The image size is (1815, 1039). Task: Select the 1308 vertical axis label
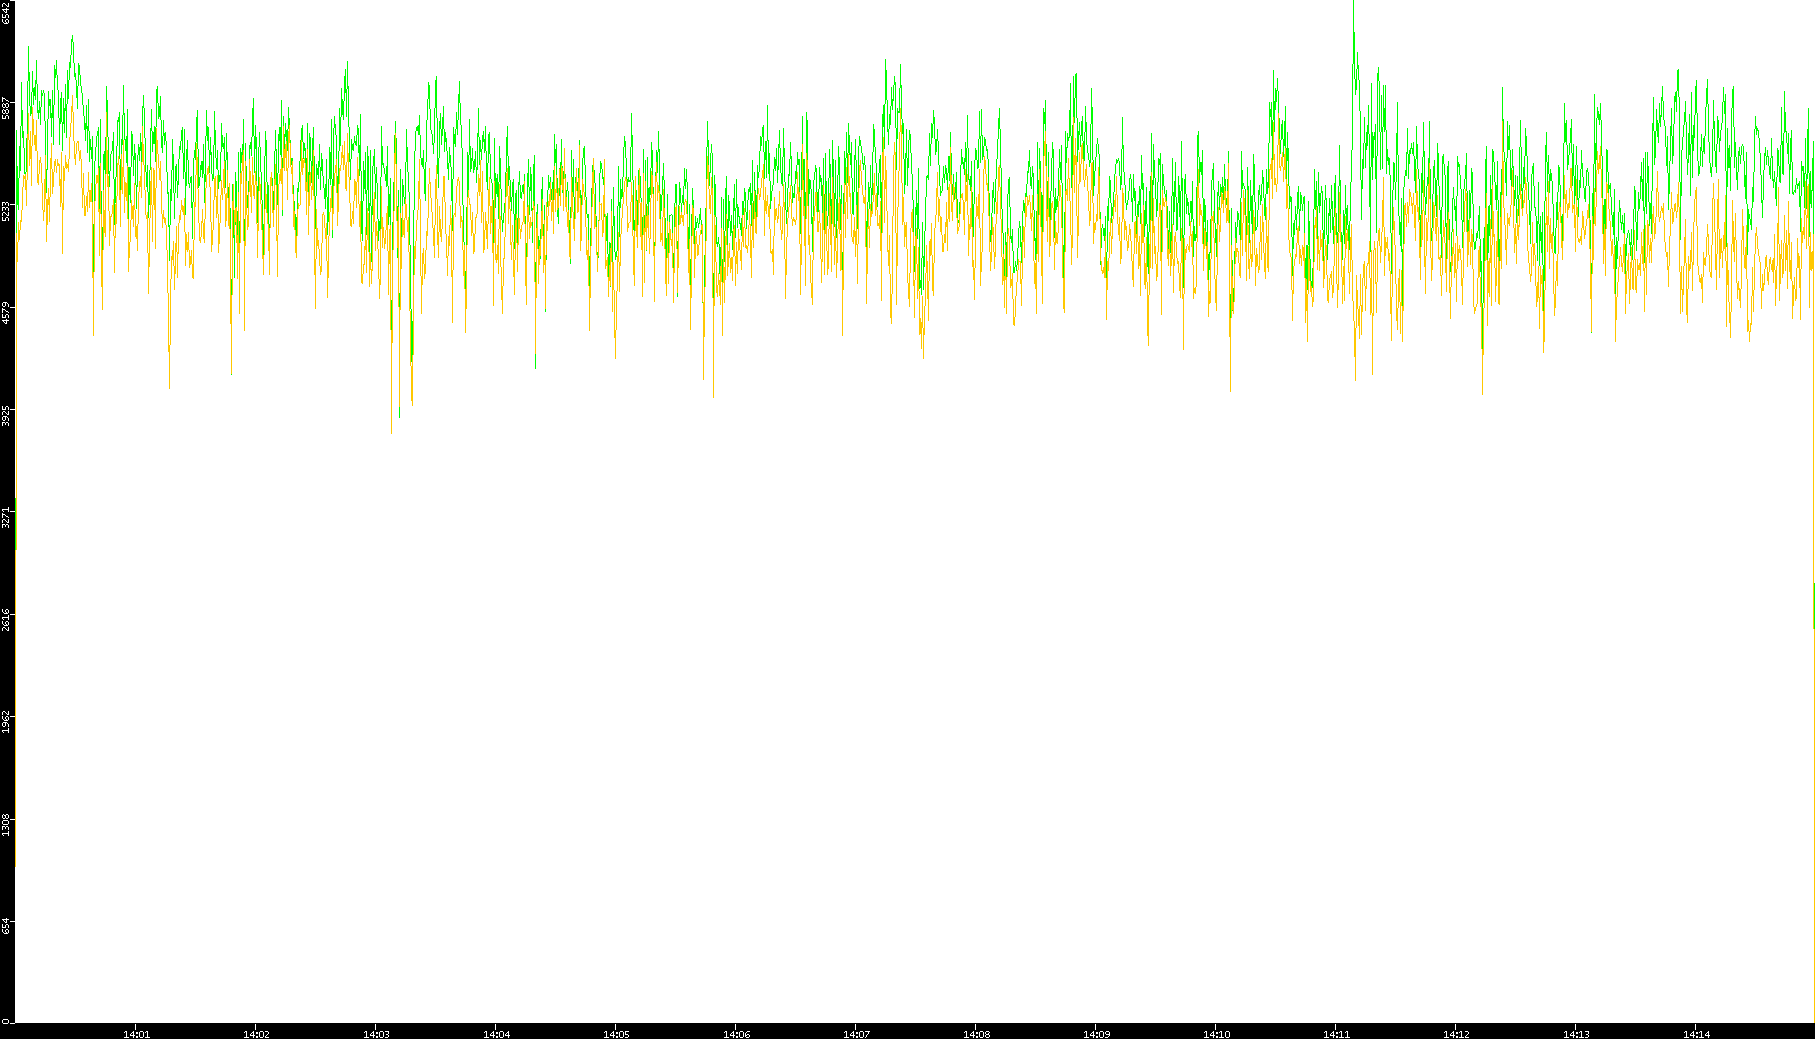[7, 825]
